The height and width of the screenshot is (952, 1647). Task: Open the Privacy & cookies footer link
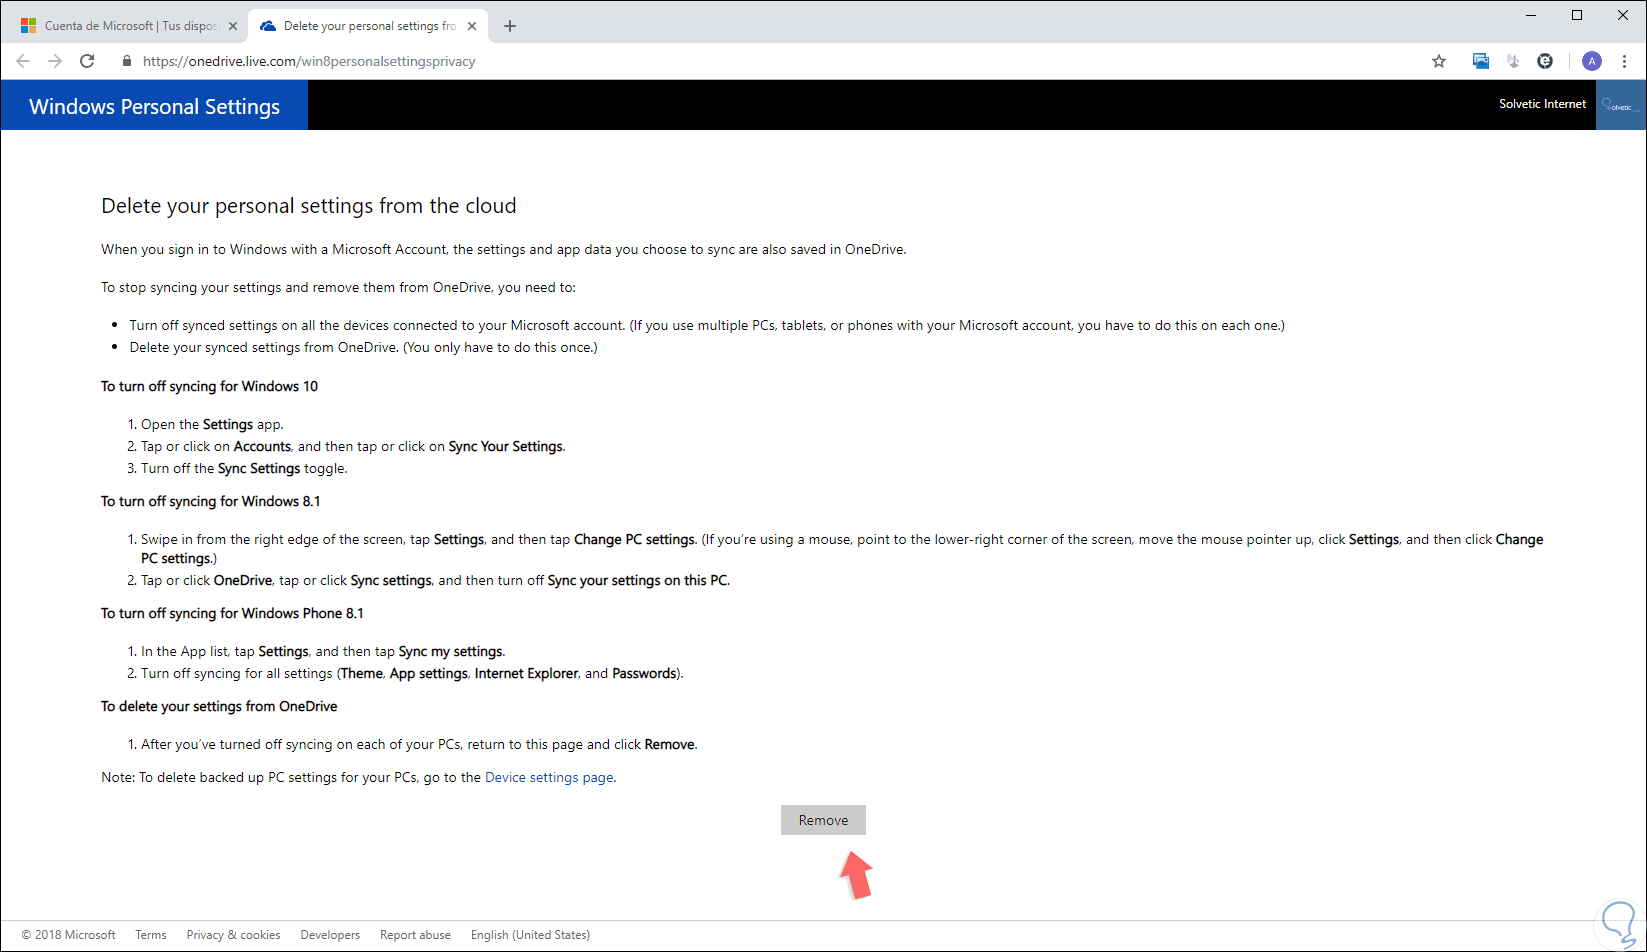click(233, 935)
